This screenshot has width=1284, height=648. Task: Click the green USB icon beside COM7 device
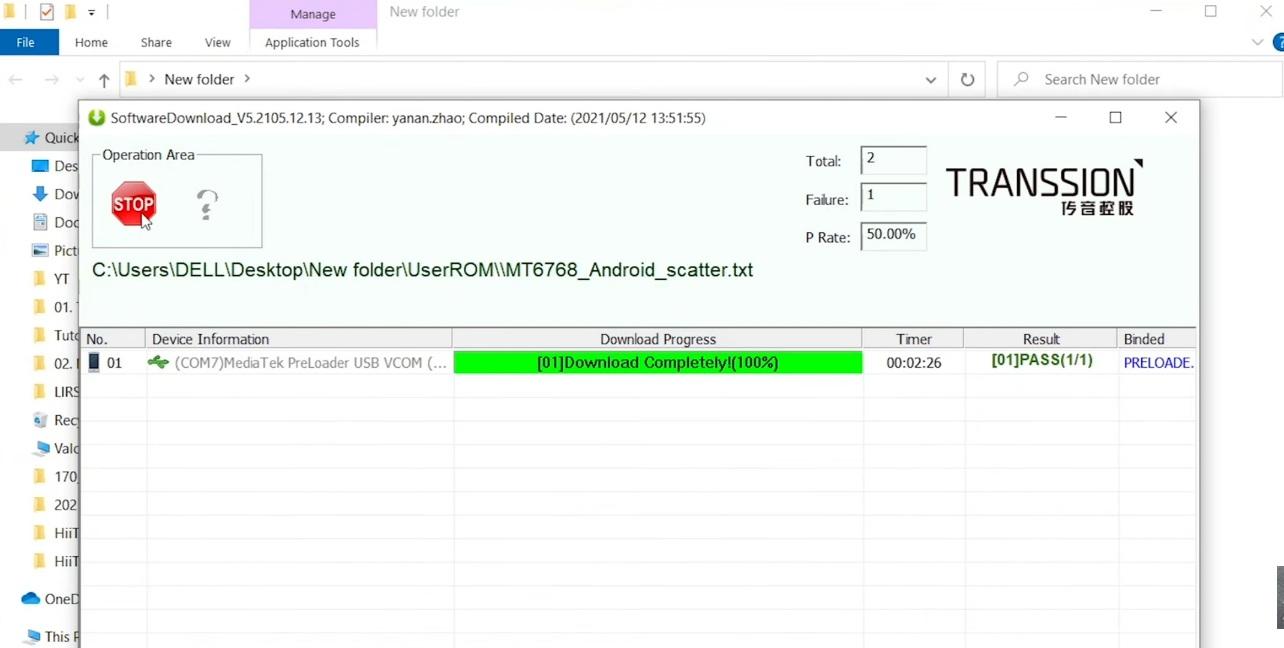[x=159, y=362]
